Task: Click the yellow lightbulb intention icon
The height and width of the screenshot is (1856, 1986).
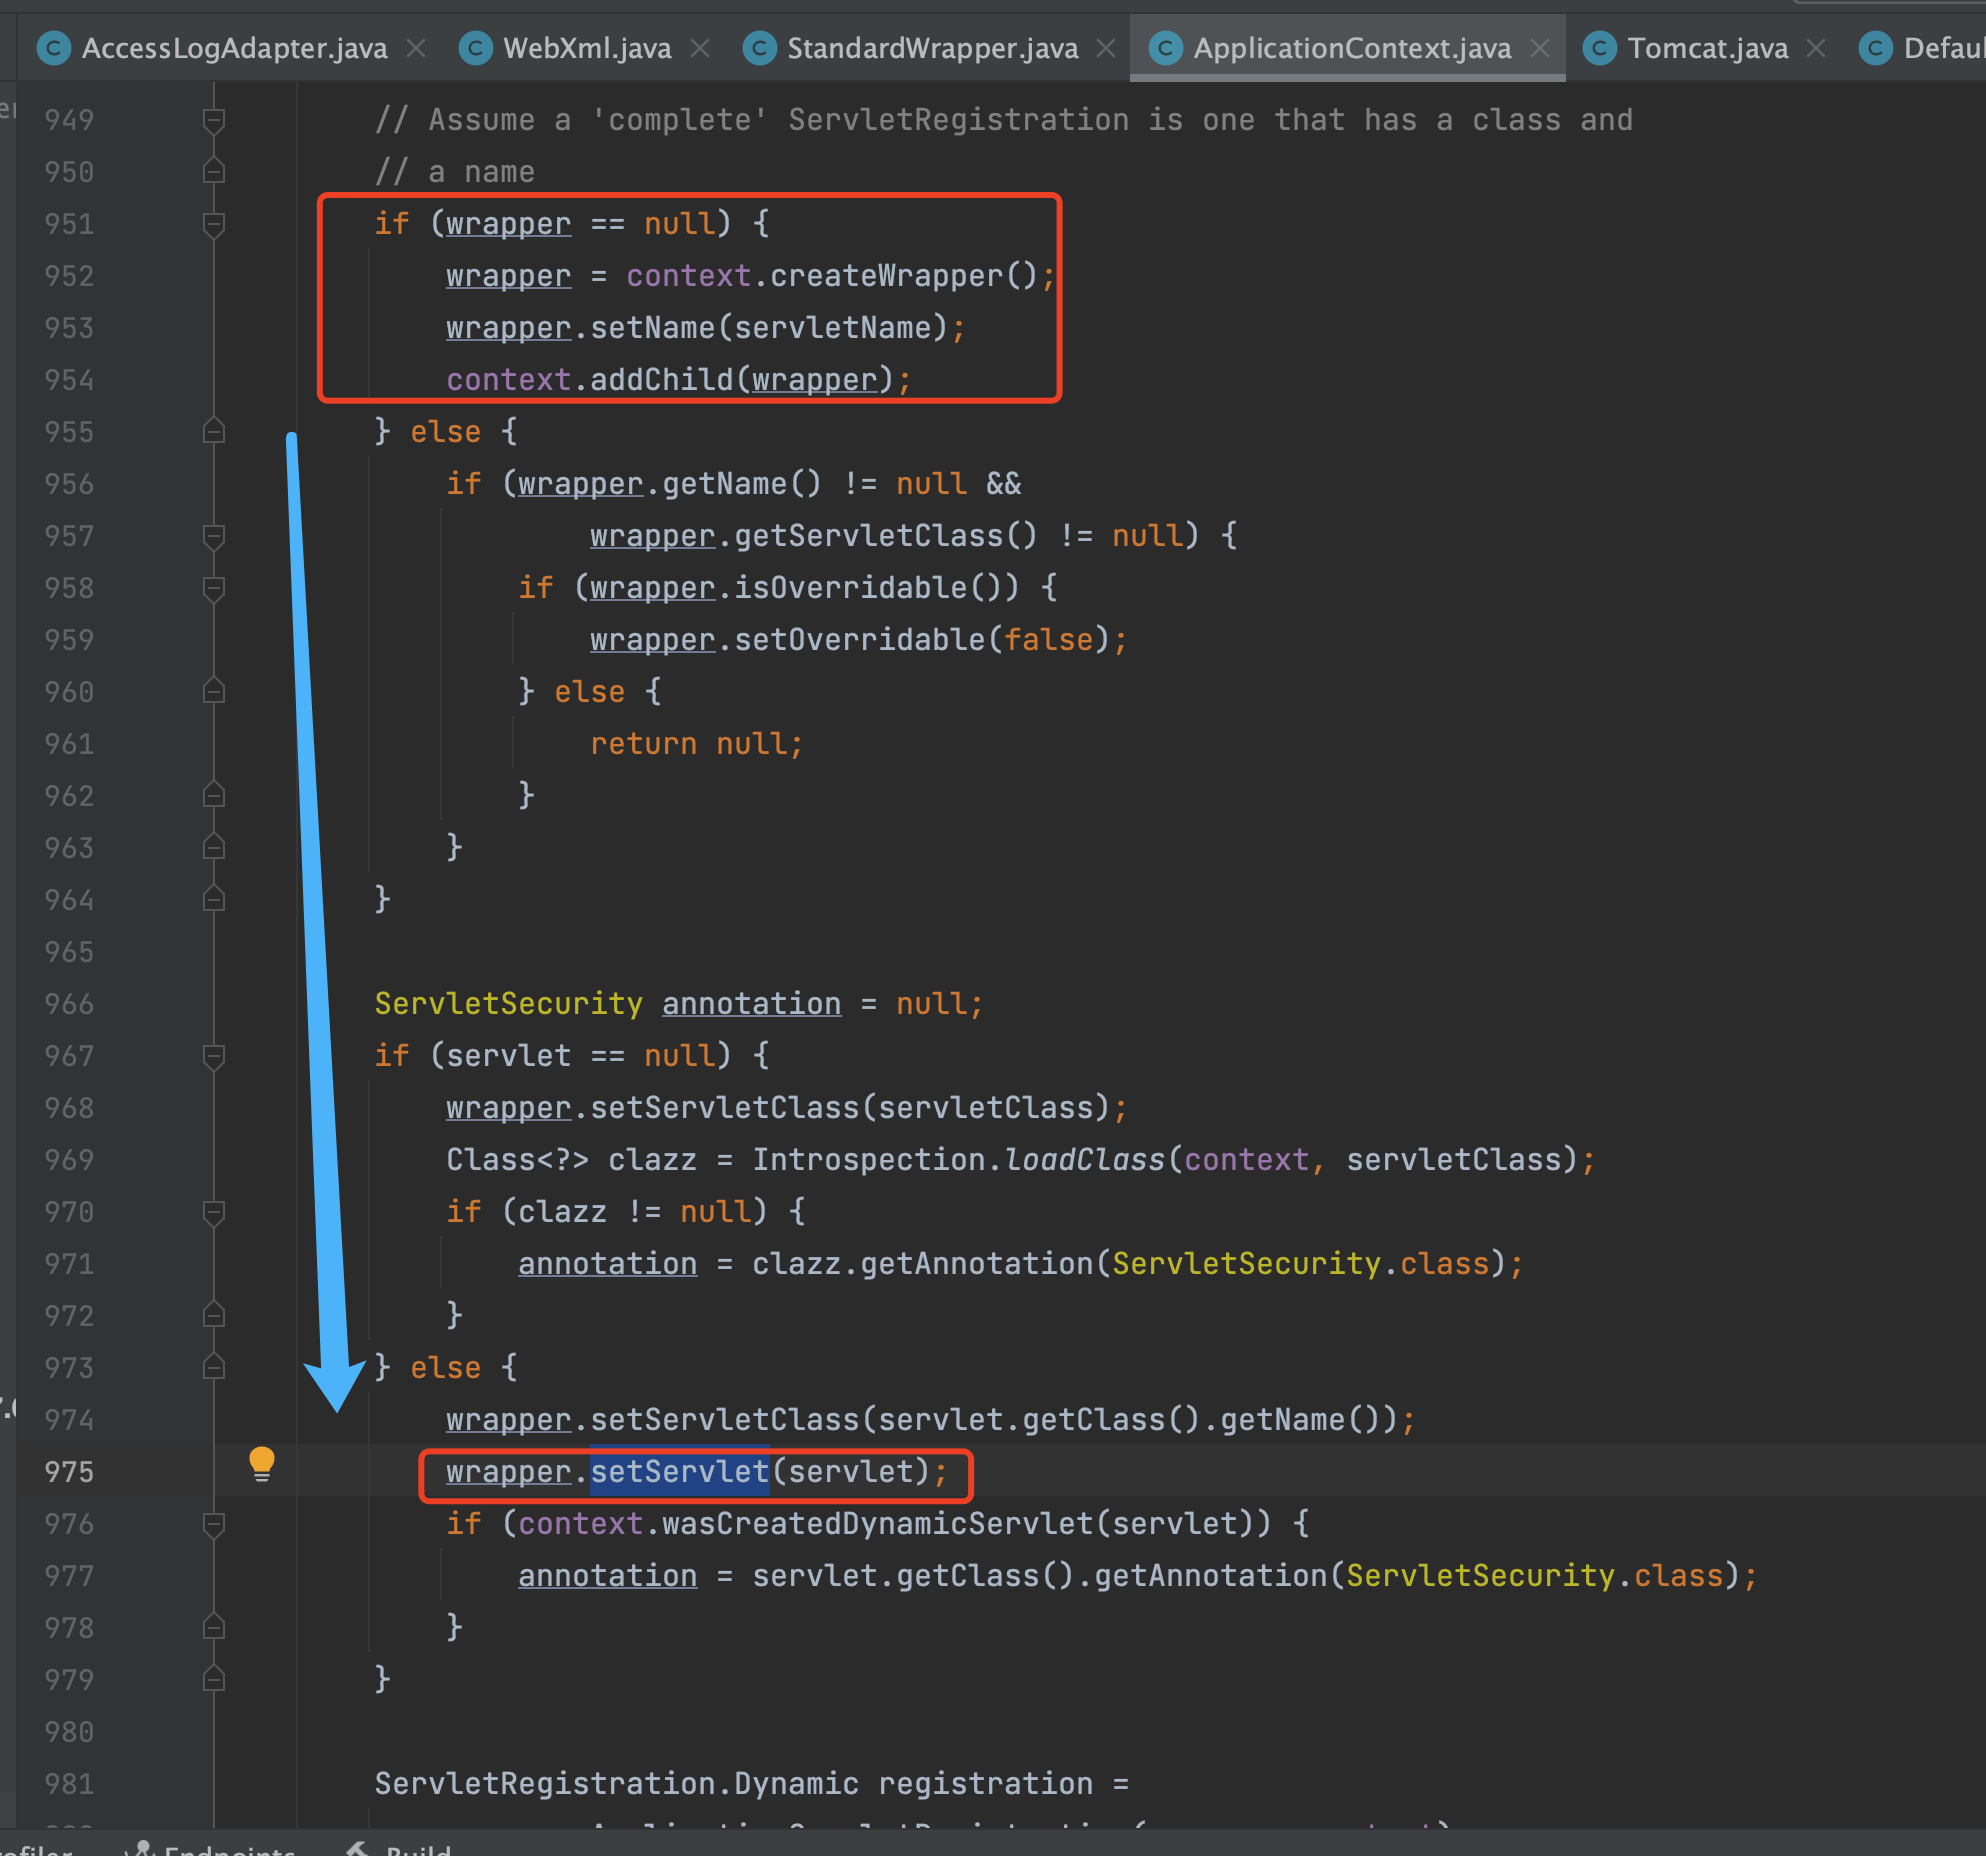Action: [x=261, y=1464]
